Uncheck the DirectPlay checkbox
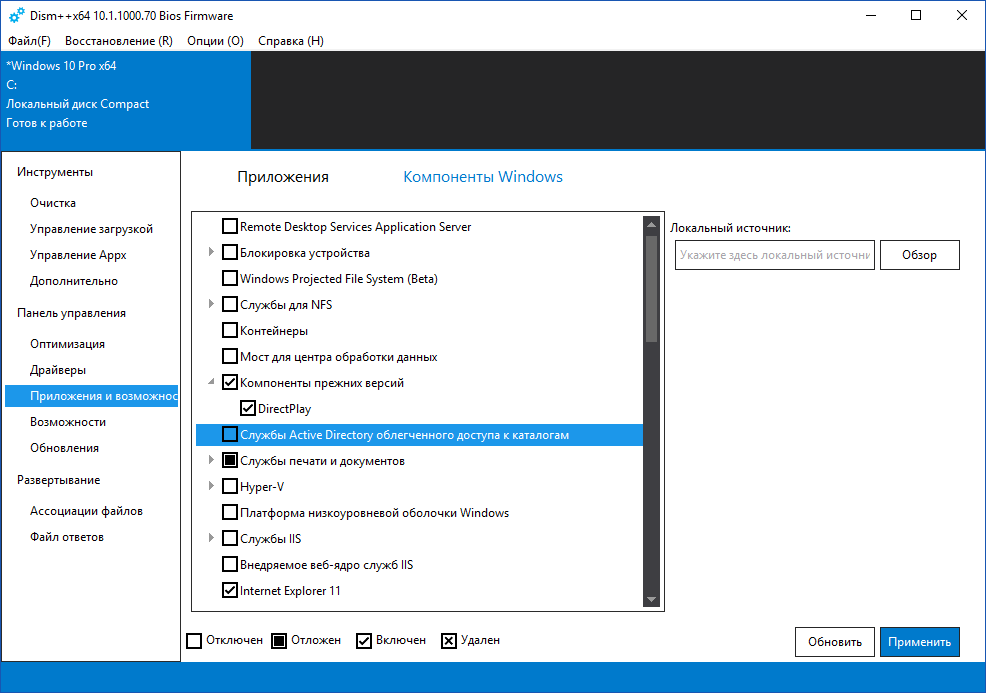This screenshot has width=986, height=693. click(x=248, y=409)
